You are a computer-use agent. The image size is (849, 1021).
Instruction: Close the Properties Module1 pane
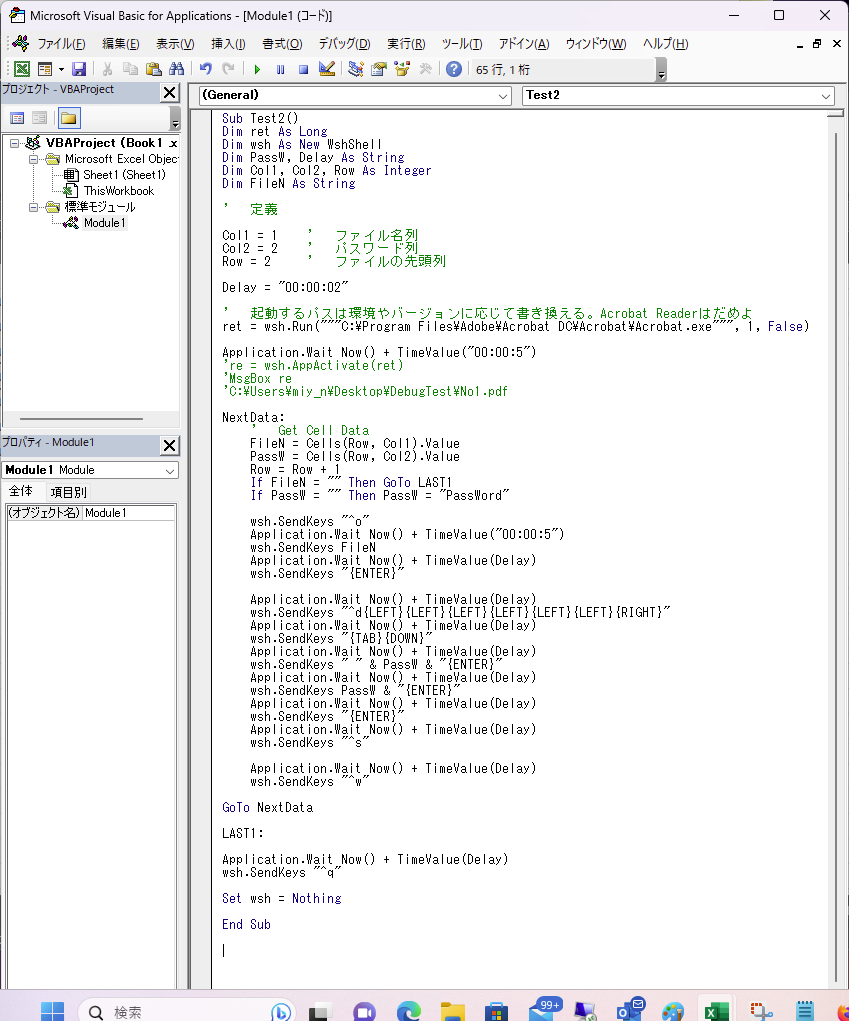pyautogui.click(x=169, y=445)
